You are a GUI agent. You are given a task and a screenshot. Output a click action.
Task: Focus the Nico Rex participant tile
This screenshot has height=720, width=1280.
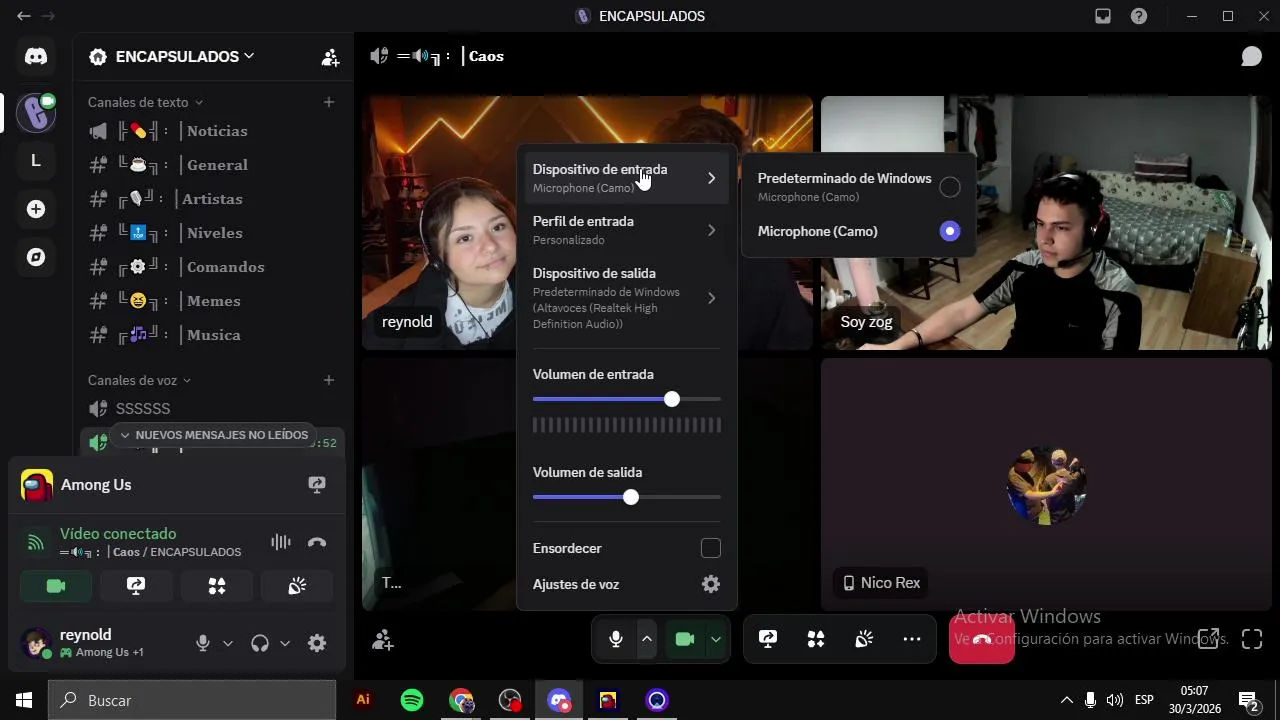pos(1046,484)
